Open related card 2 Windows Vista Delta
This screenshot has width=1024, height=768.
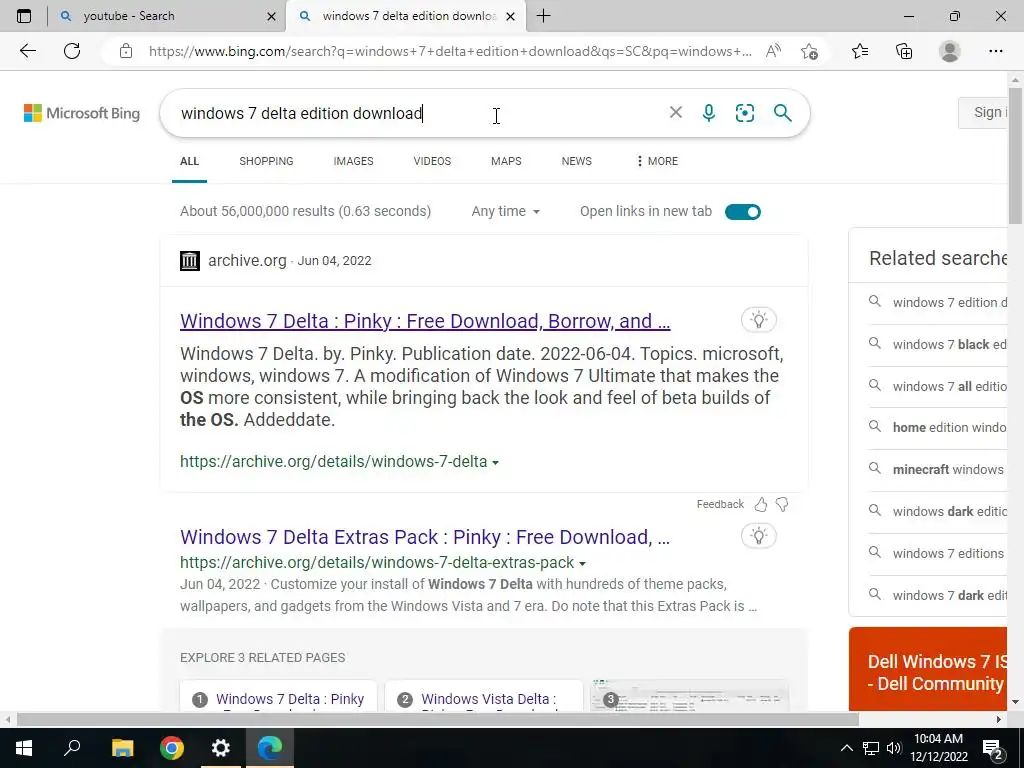(483, 696)
